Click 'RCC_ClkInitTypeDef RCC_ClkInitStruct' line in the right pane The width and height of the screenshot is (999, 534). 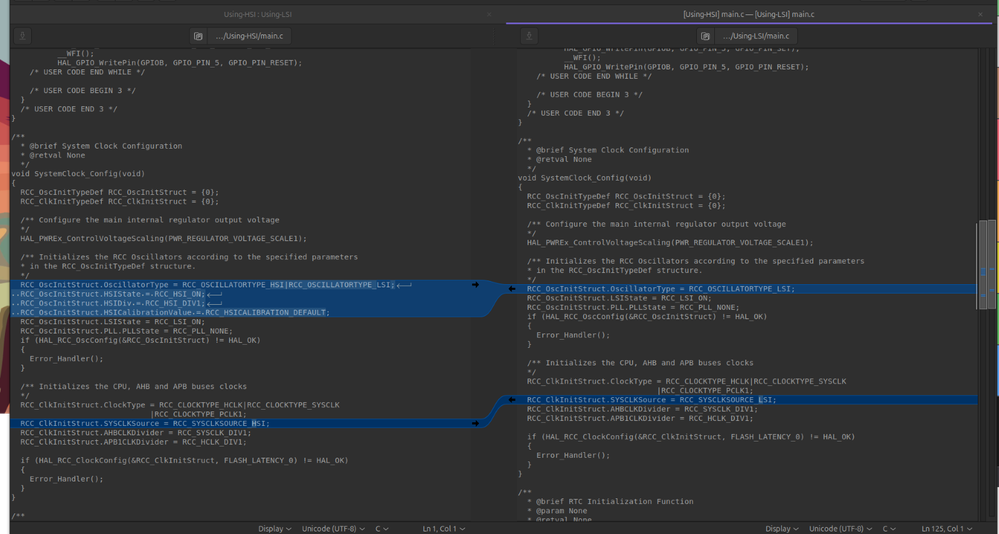click(626, 206)
